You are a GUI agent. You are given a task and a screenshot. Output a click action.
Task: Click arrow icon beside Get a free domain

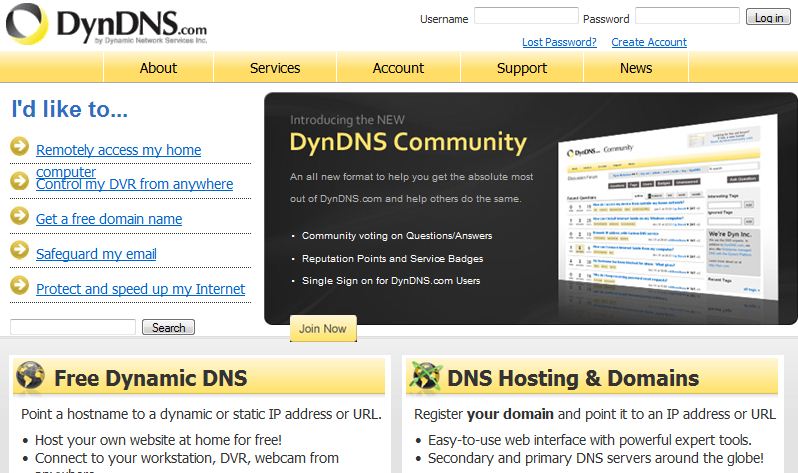coord(20,215)
